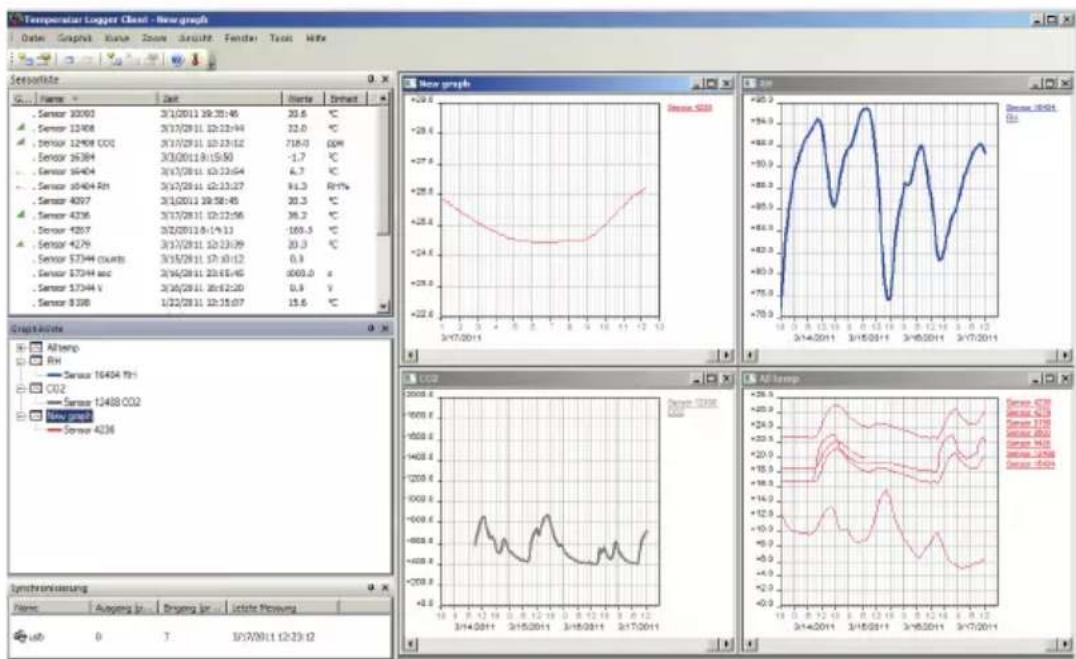Click red line swatch of Sensor 4236
1076x659 pixels.
[54, 430]
